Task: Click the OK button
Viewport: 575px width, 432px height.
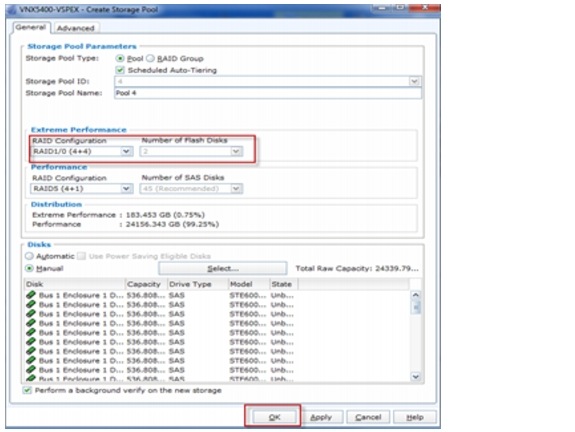Action: pyautogui.click(x=274, y=417)
